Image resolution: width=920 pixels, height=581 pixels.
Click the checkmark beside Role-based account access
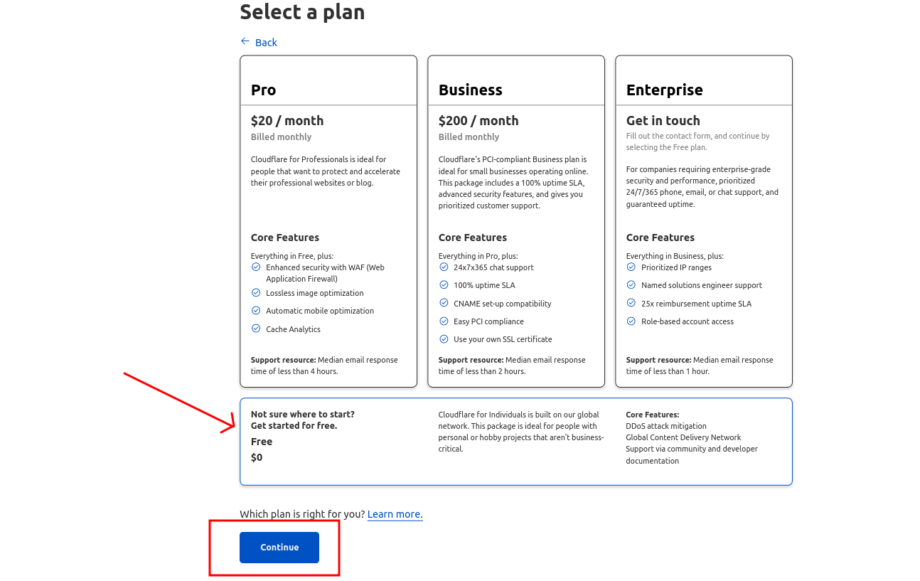click(x=631, y=321)
